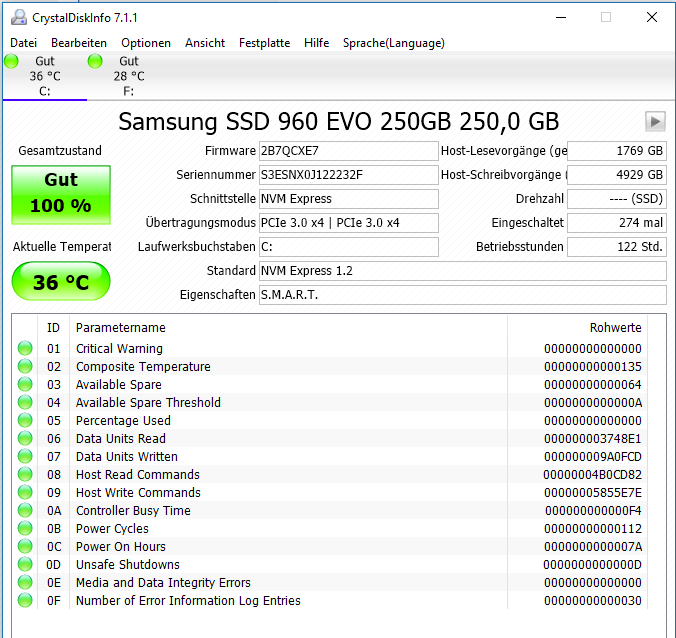Viewport: 676px width, 638px height.
Task: Click green status circle for drive C:
Action: tap(12, 61)
